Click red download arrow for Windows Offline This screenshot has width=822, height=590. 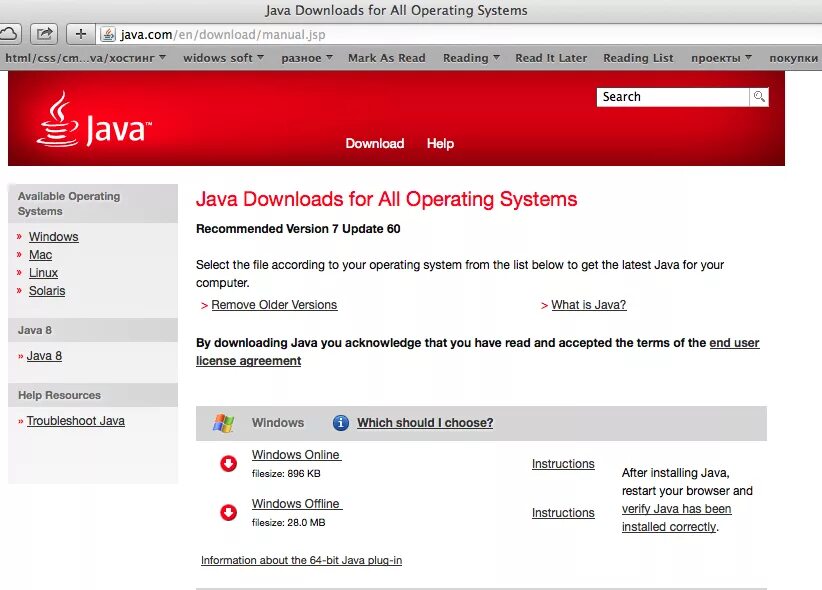[x=229, y=512]
